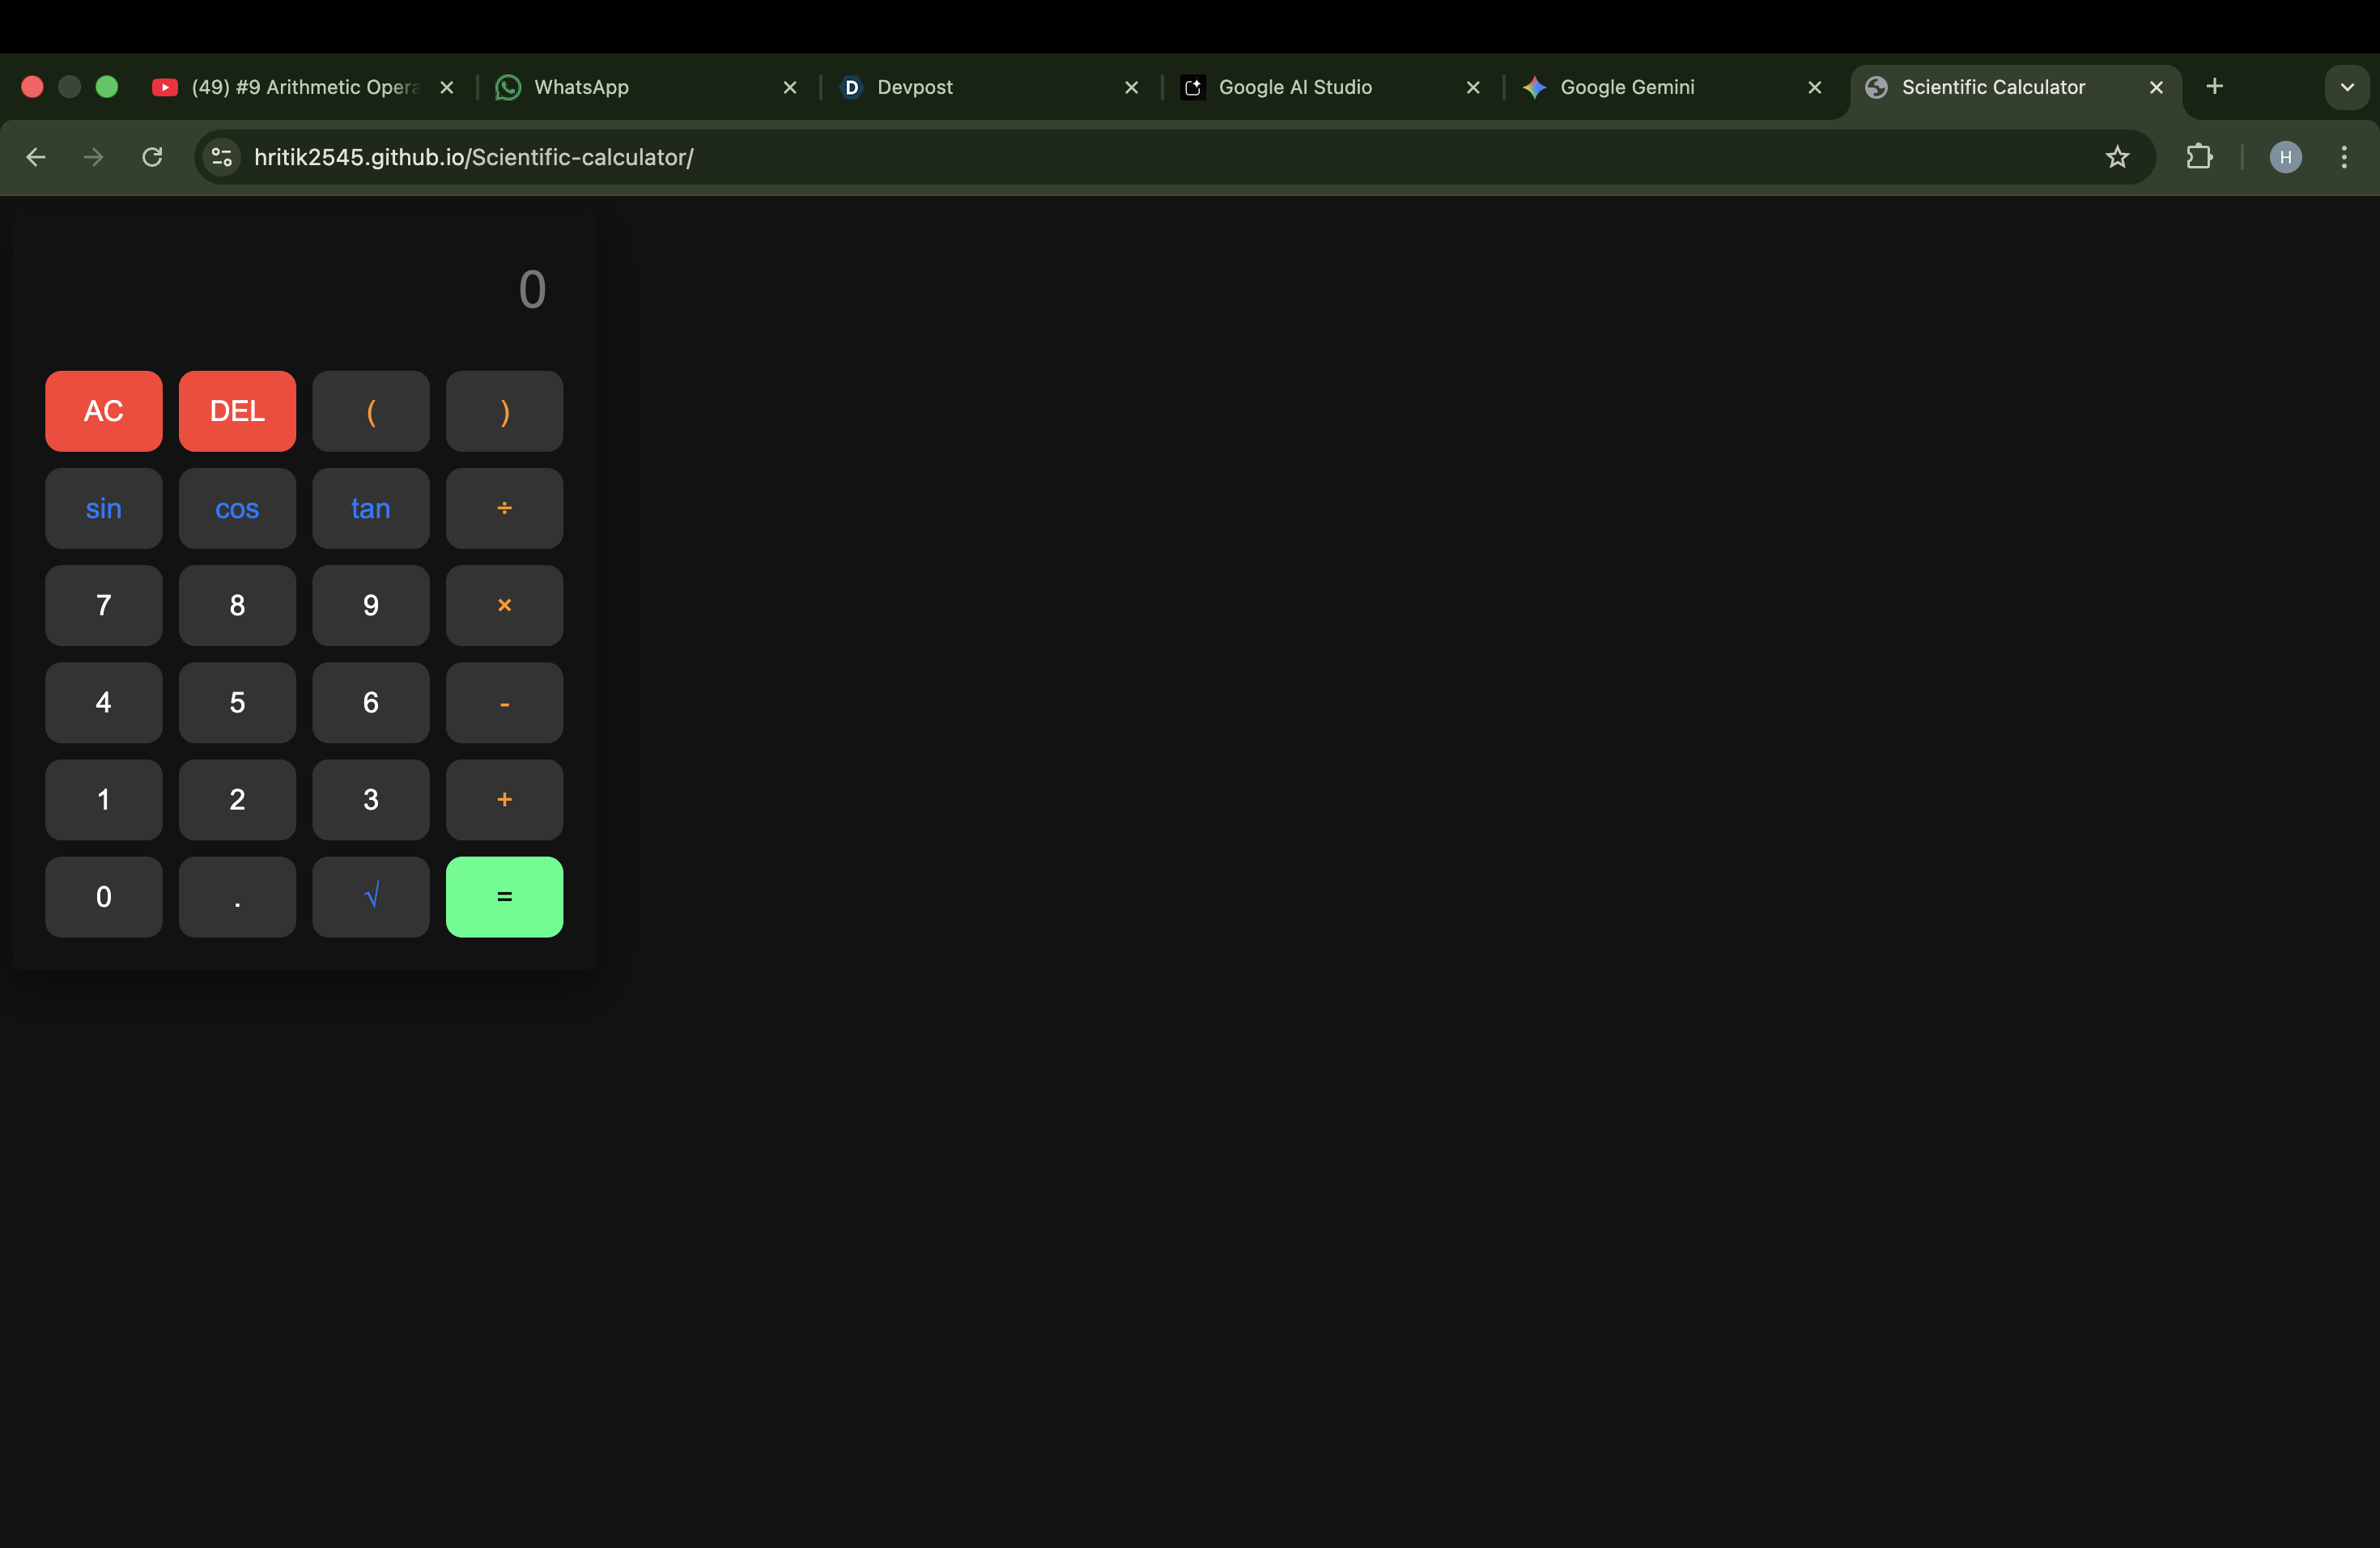Screen dimensions: 2380x1548
Task: Open a new tab with the plus icon
Action: pyautogui.click(x=2214, y=87)
